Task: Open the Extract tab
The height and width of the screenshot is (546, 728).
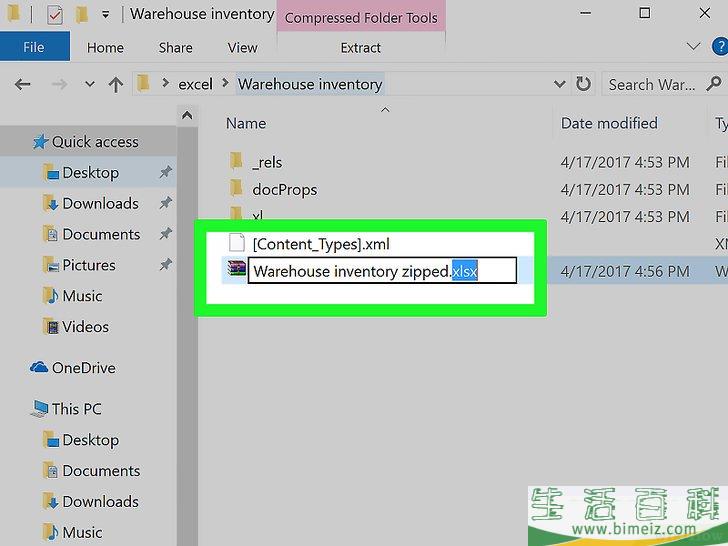Action: [x=360, y=47]
